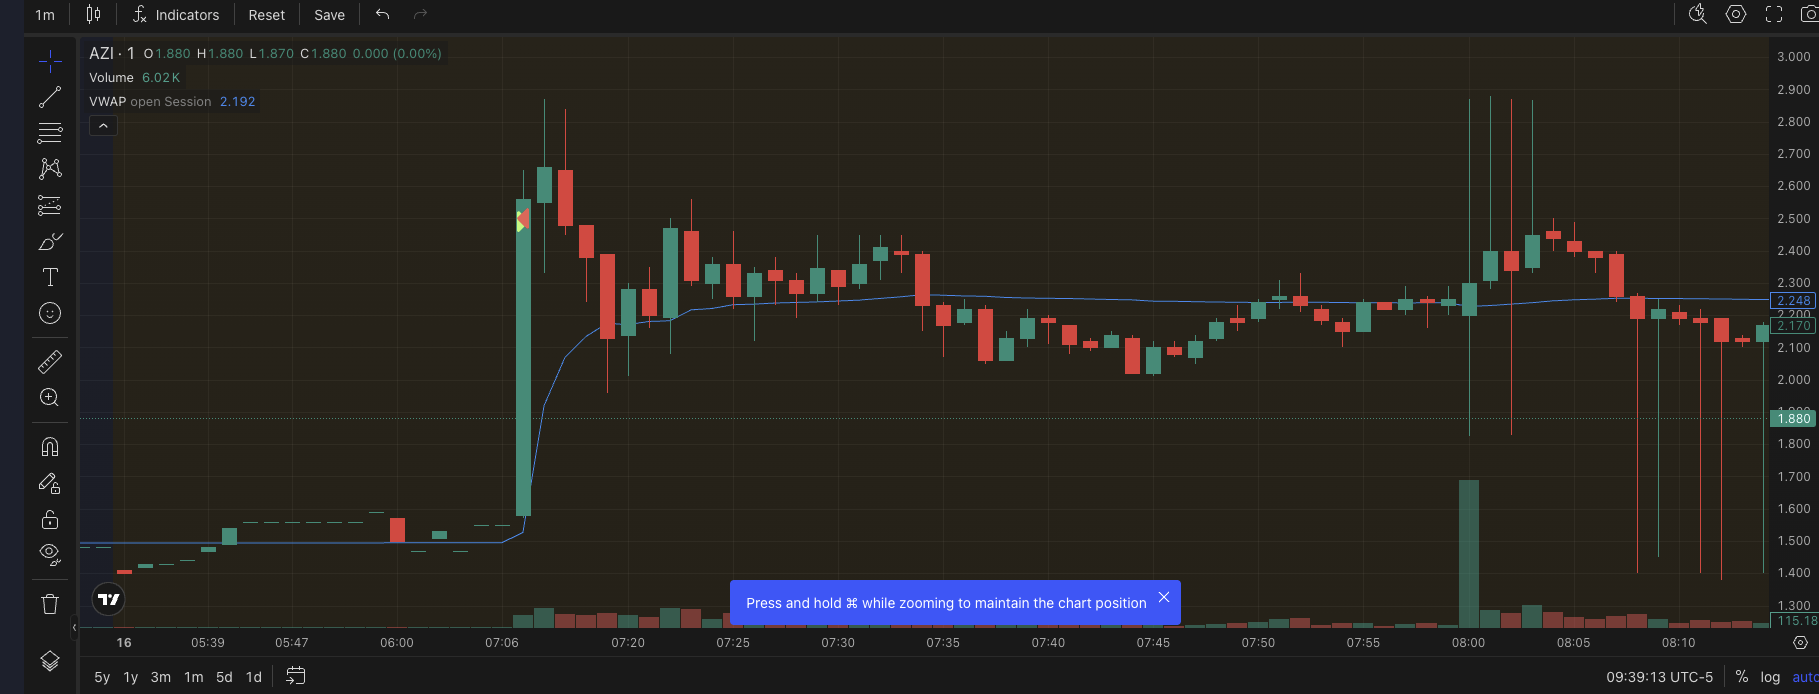This screenshot has height=694, width=1819.
Task: Pick the text annotation tool
Action: (50, 278)
